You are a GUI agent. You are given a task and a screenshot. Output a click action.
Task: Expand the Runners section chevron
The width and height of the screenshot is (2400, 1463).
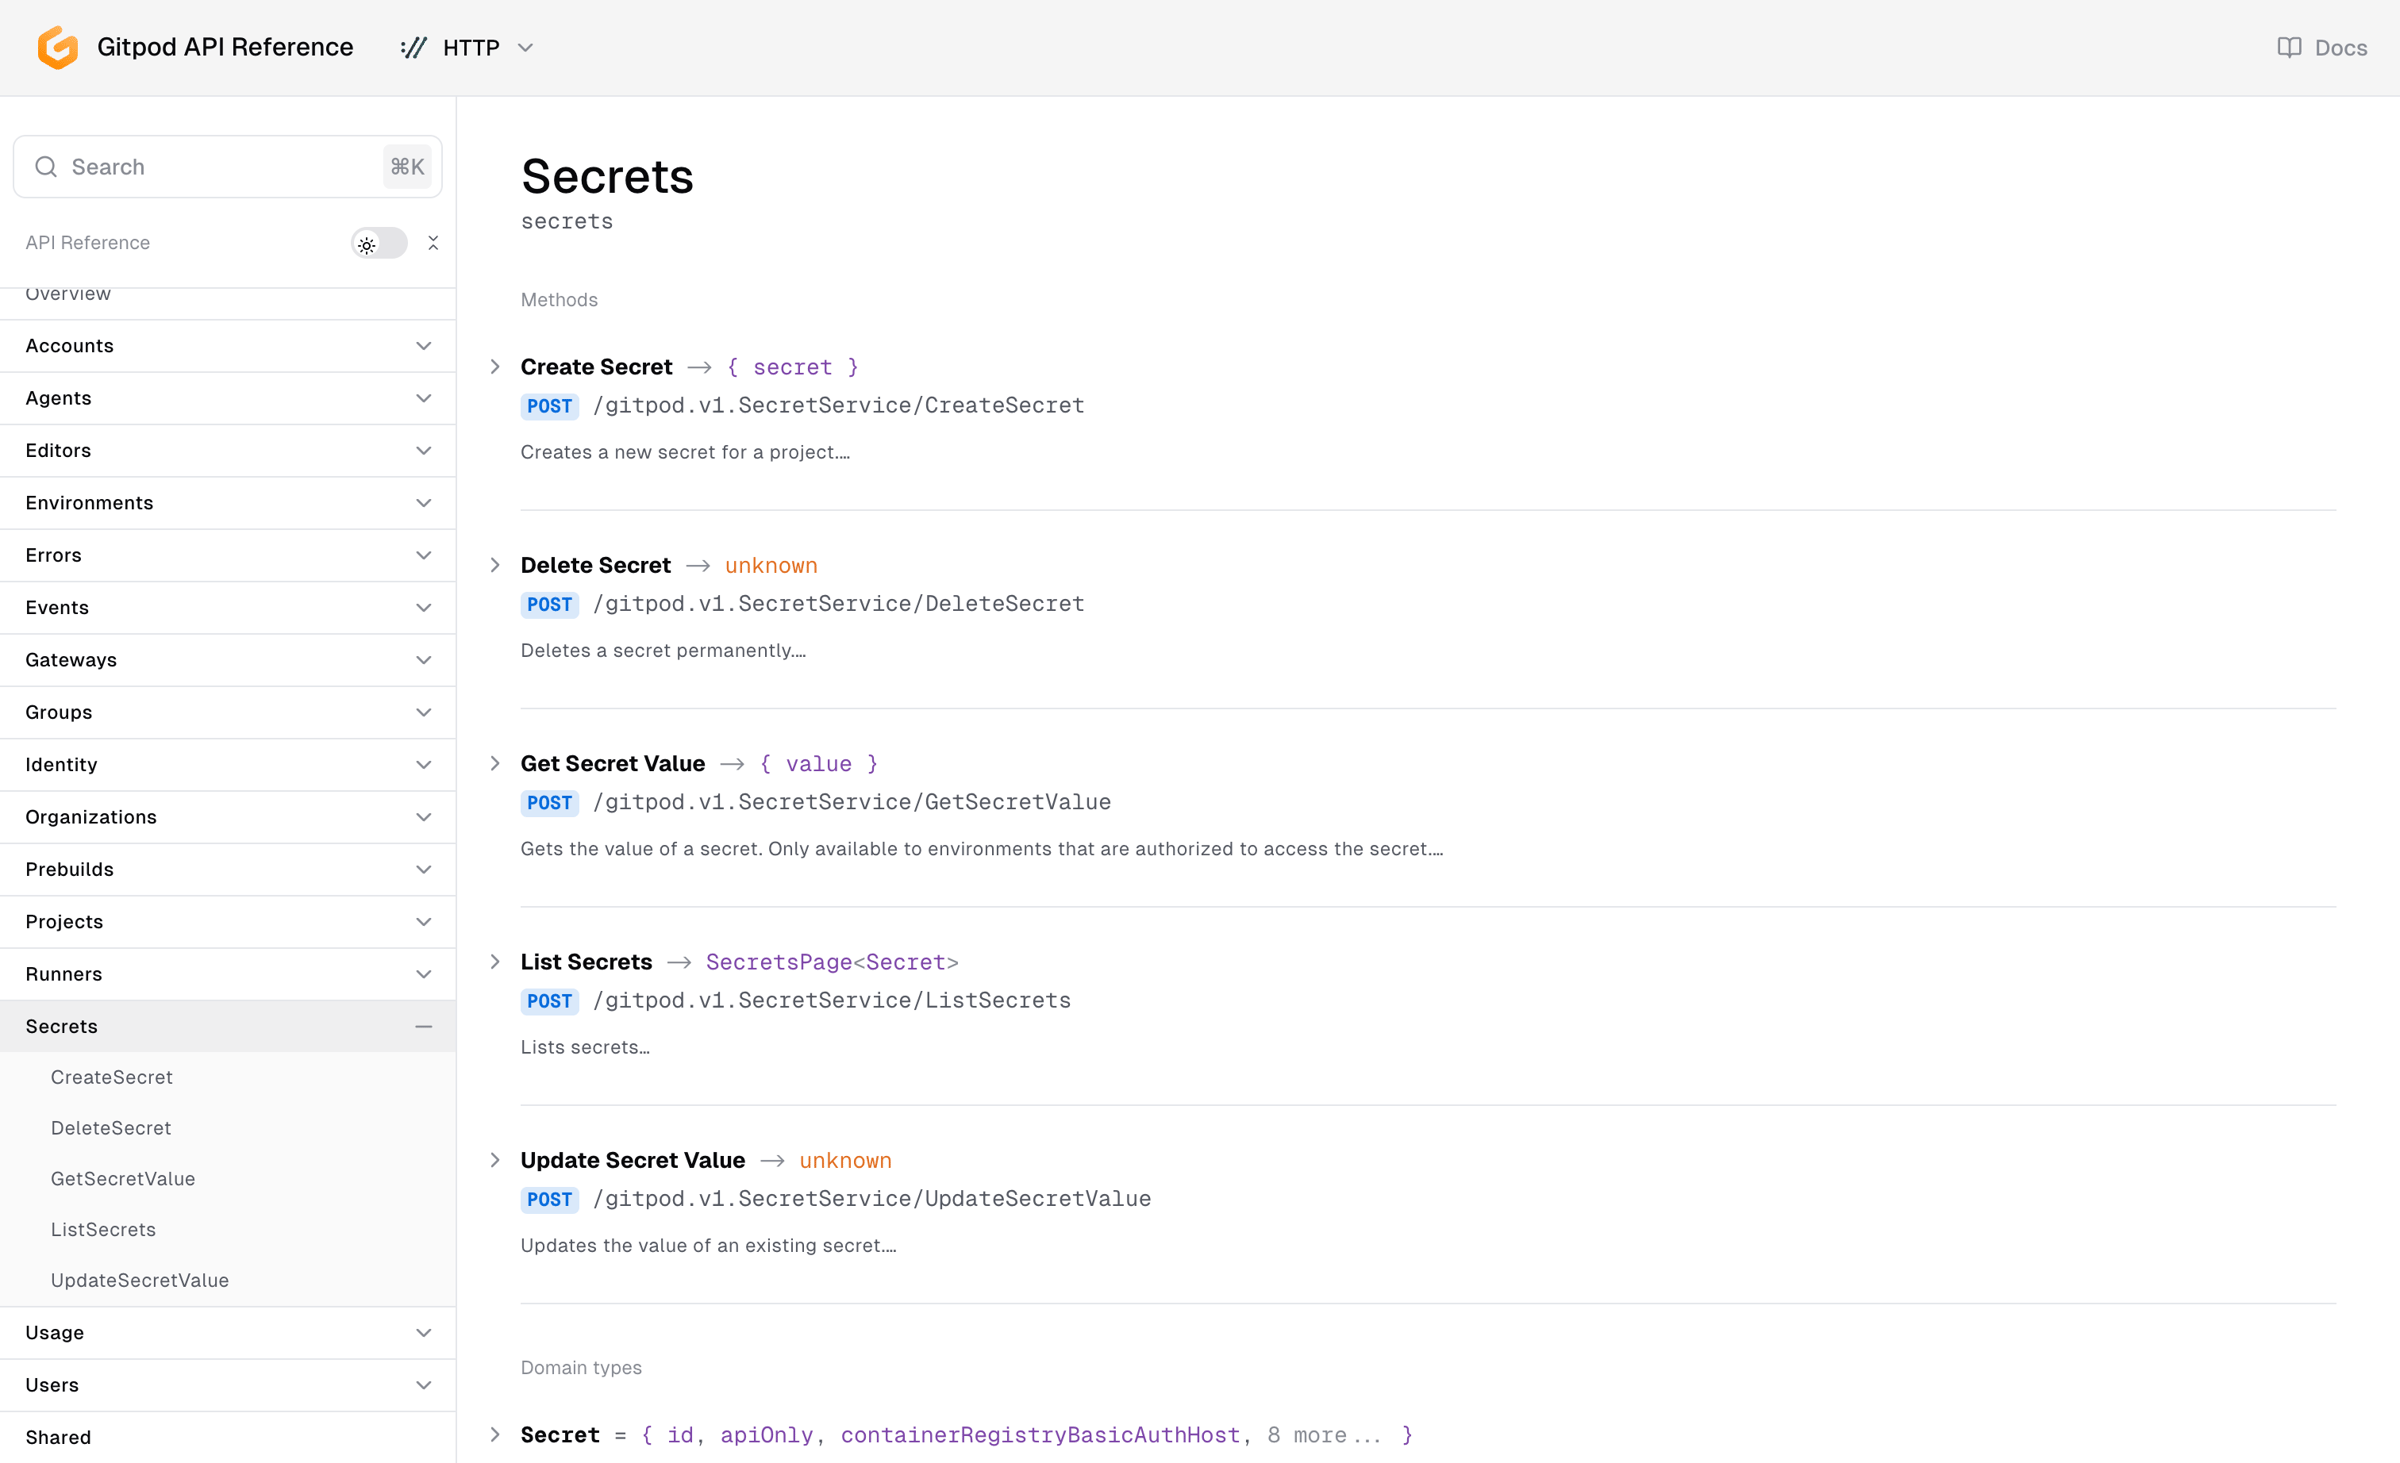pos(423,974)
